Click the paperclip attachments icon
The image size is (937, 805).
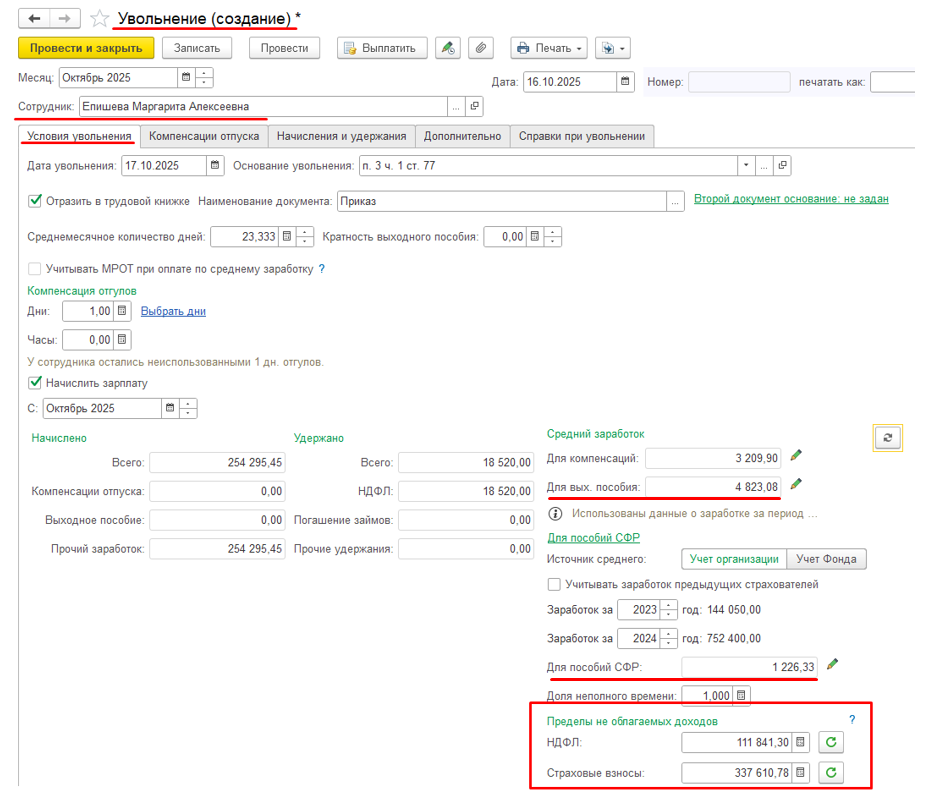pyautogui.click(x=481, y=48)
